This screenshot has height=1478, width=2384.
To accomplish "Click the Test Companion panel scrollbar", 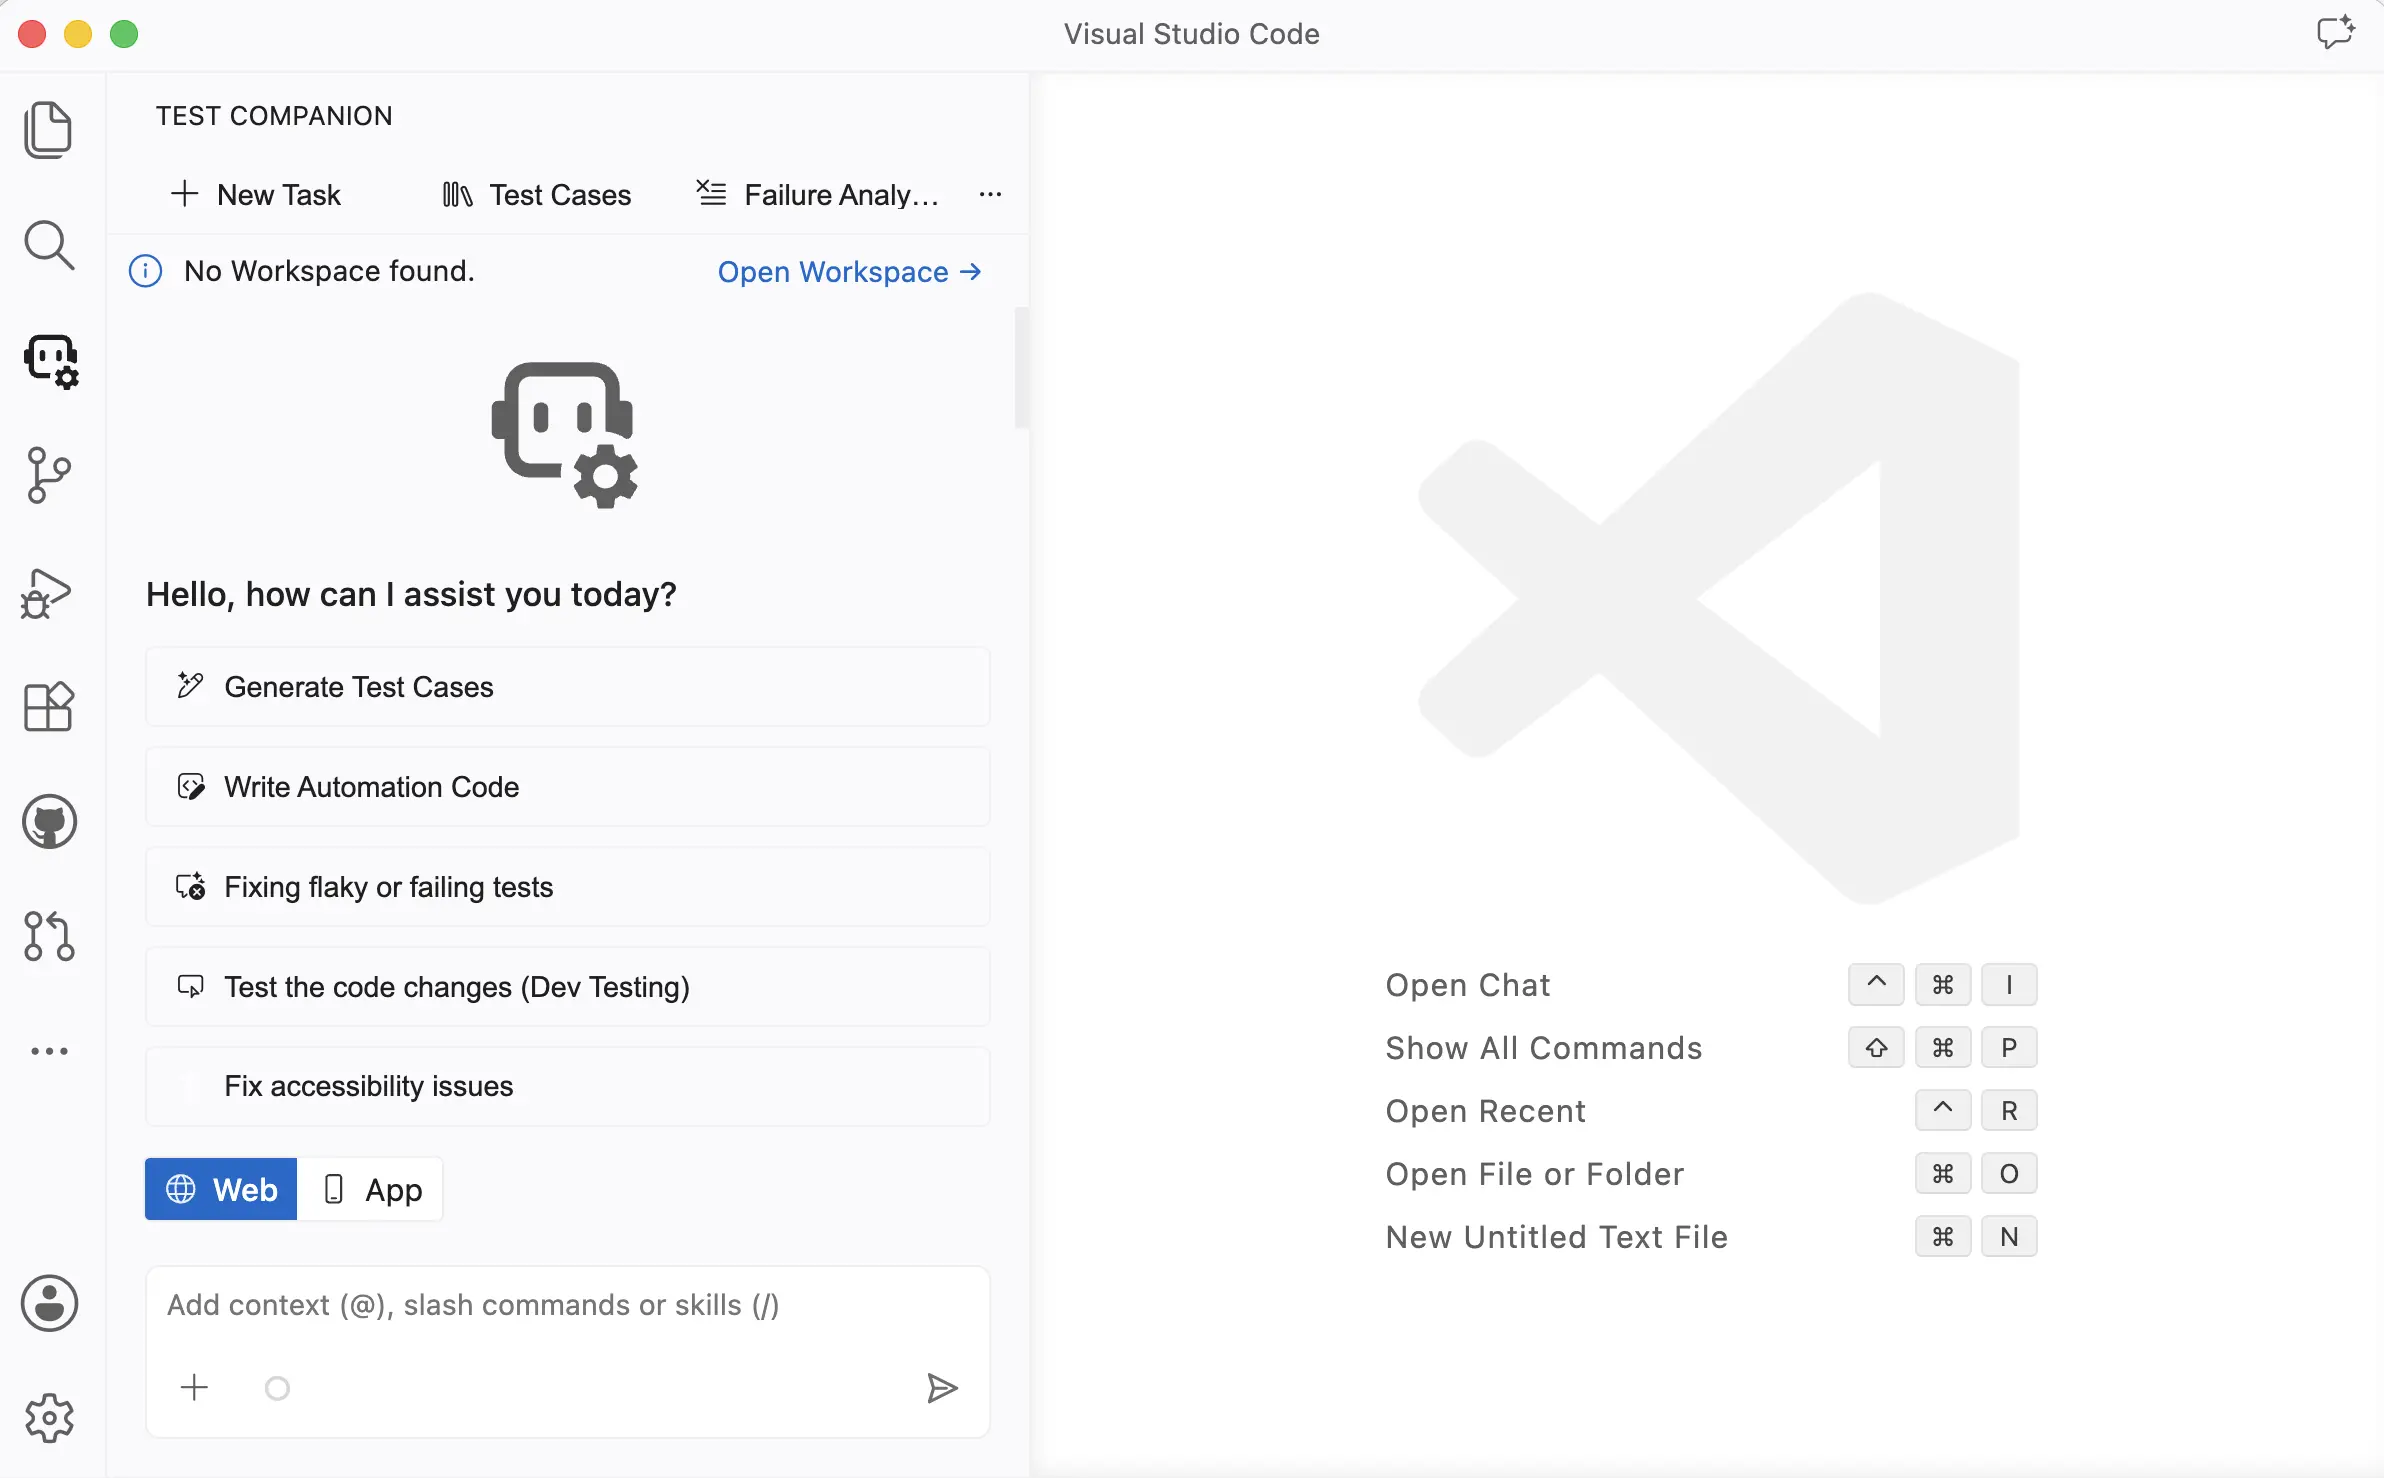I will (x=1021, y=367).
